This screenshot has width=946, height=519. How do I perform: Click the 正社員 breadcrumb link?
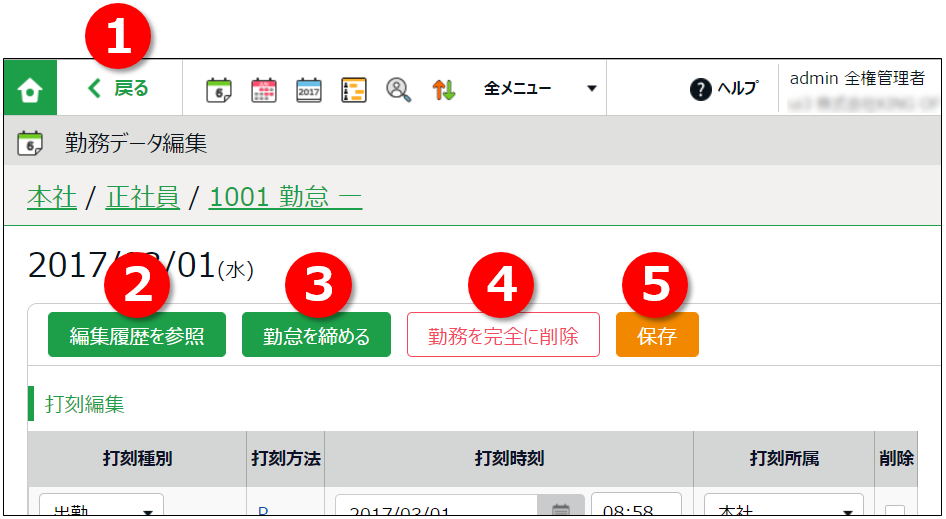point(142,197)
